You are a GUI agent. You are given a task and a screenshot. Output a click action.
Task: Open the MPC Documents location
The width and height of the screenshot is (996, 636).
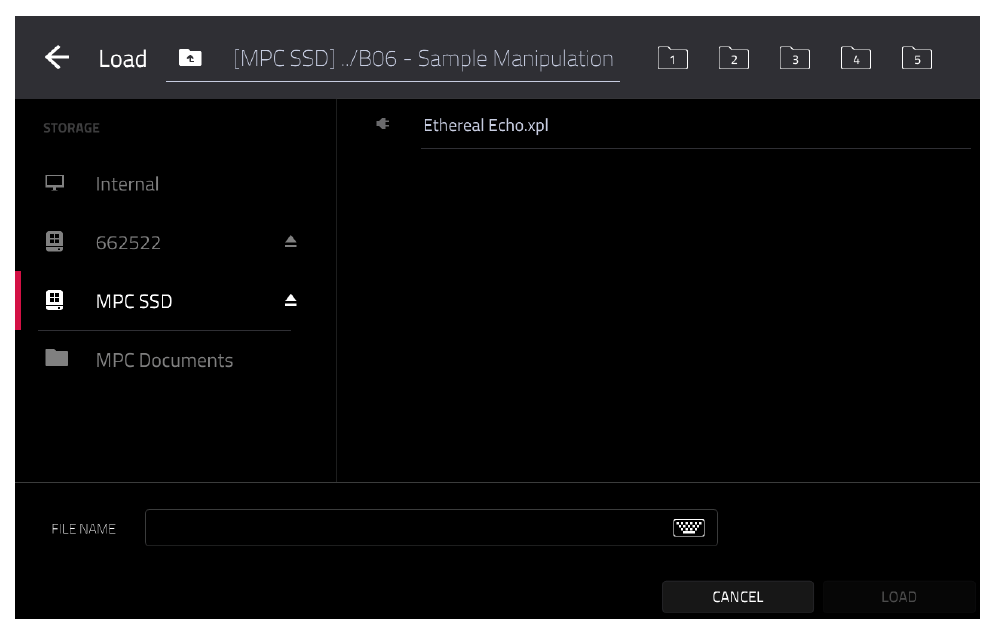pyautogui.click(x=164, y=360)
